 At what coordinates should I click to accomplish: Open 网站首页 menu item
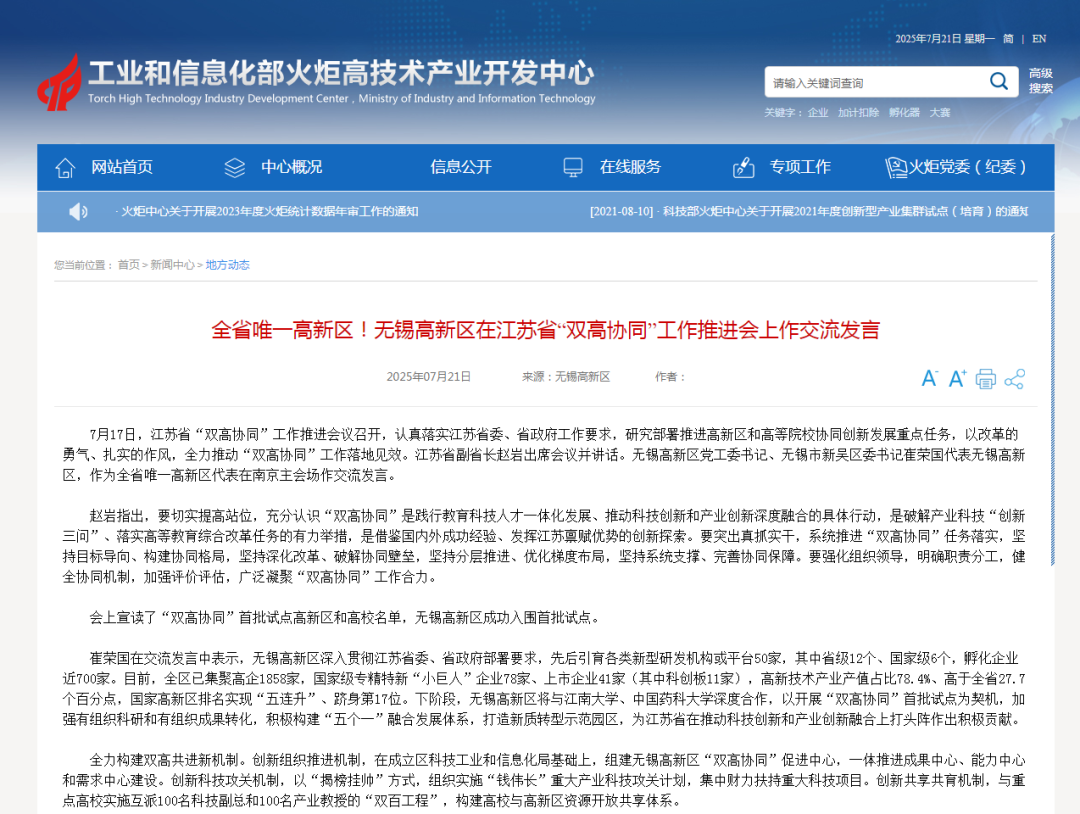tap(122, 167)
